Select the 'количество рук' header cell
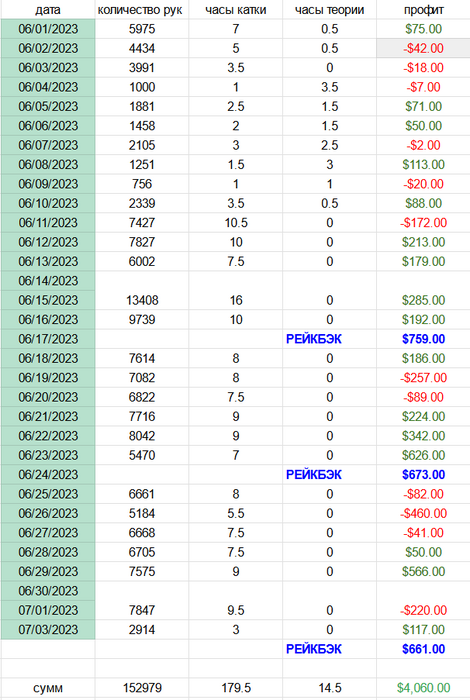 click(141, 9)
